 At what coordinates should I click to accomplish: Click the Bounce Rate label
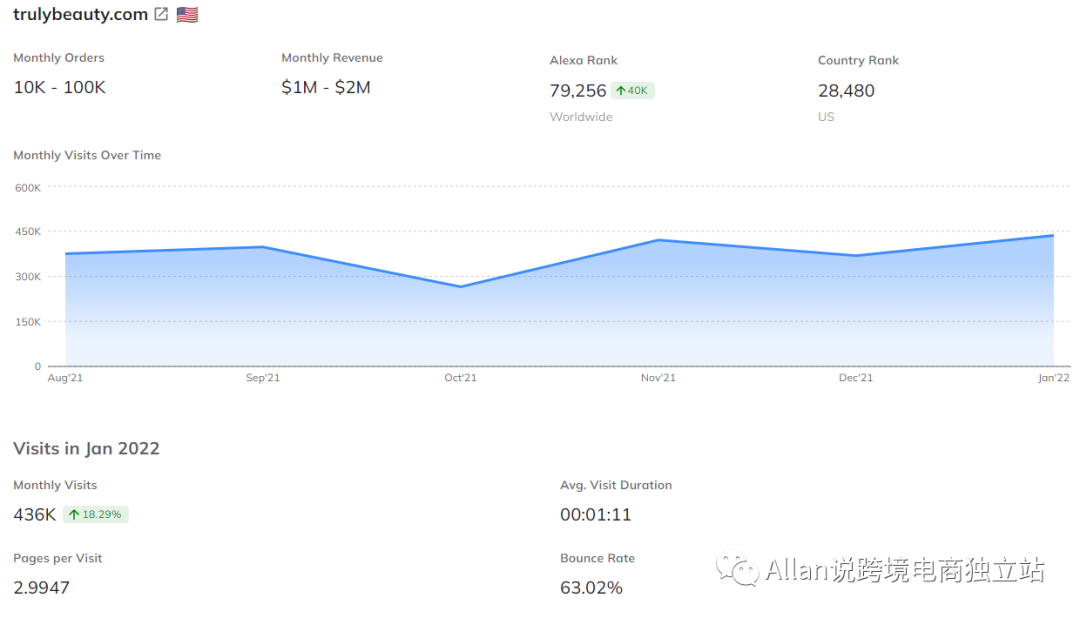(597, 559)
